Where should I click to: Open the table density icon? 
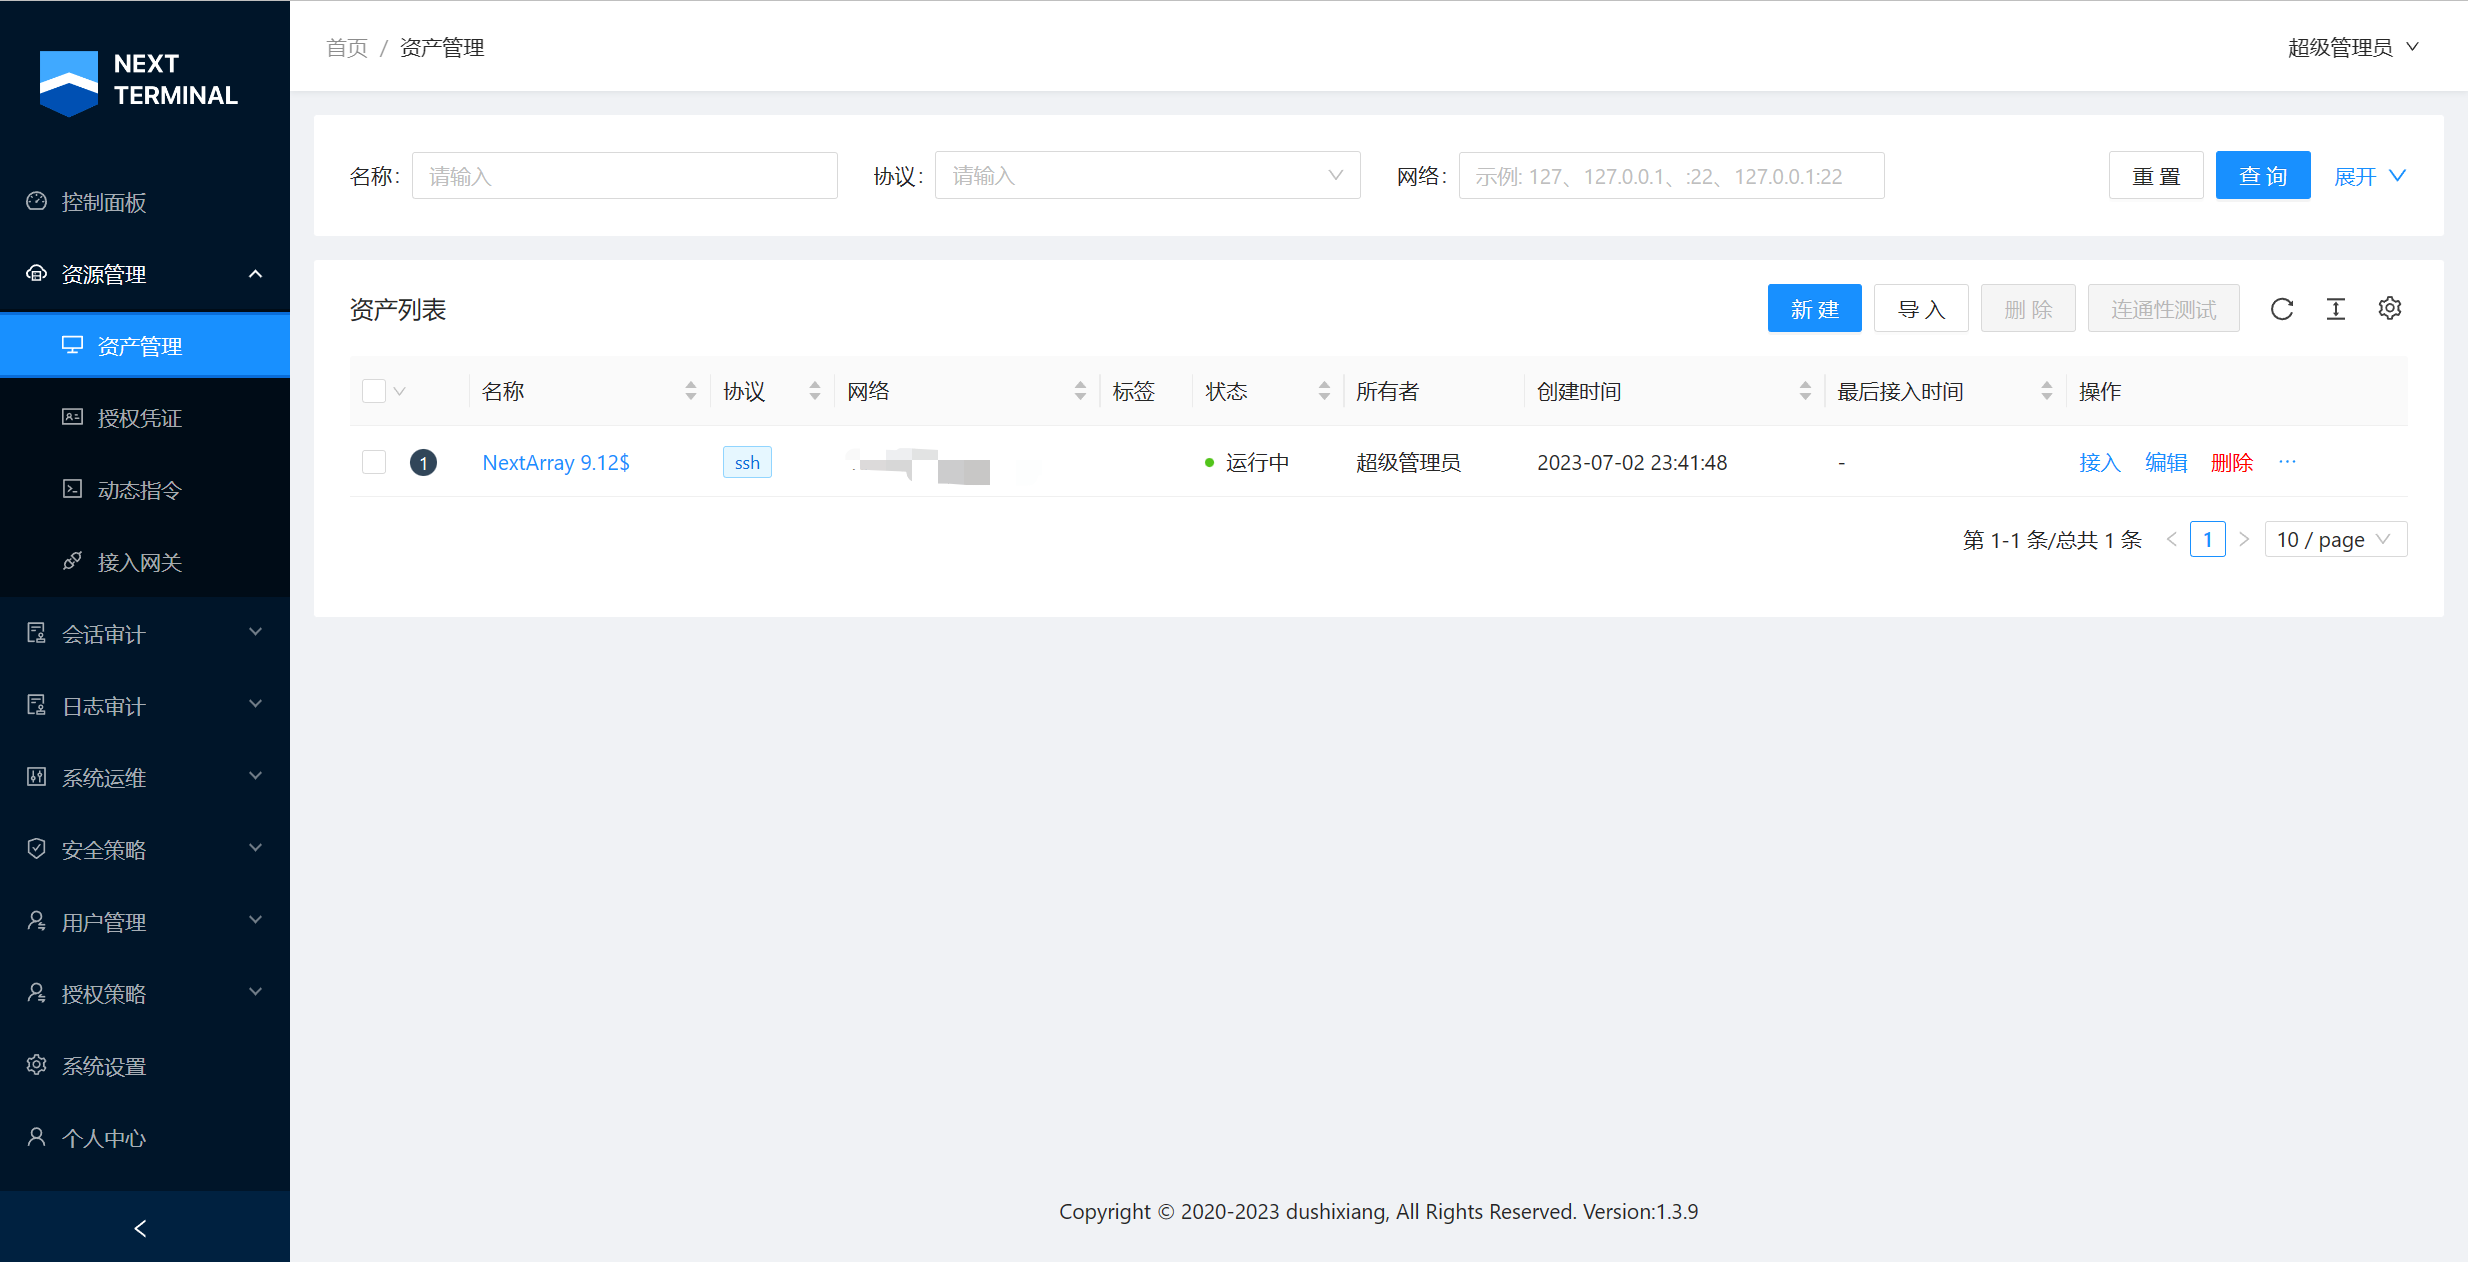click(x=2335, y=309)
